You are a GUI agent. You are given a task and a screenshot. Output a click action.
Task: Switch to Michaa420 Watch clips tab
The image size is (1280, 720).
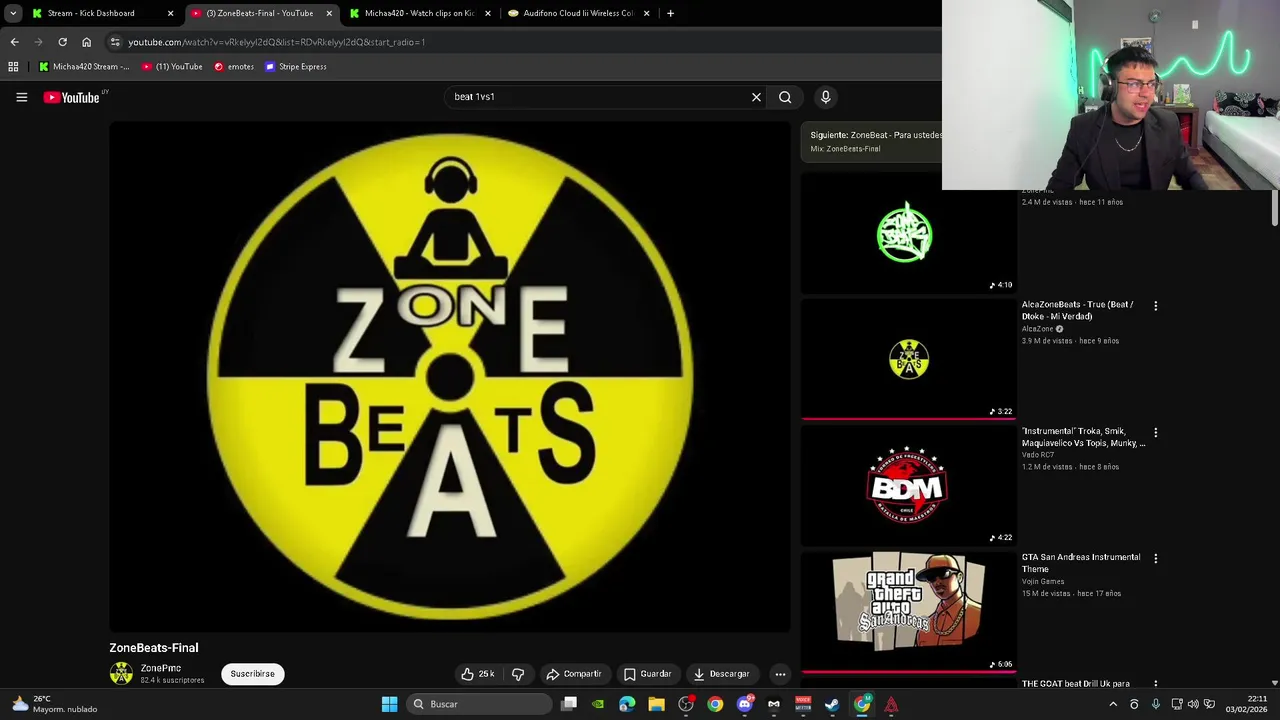click(419, 13)
